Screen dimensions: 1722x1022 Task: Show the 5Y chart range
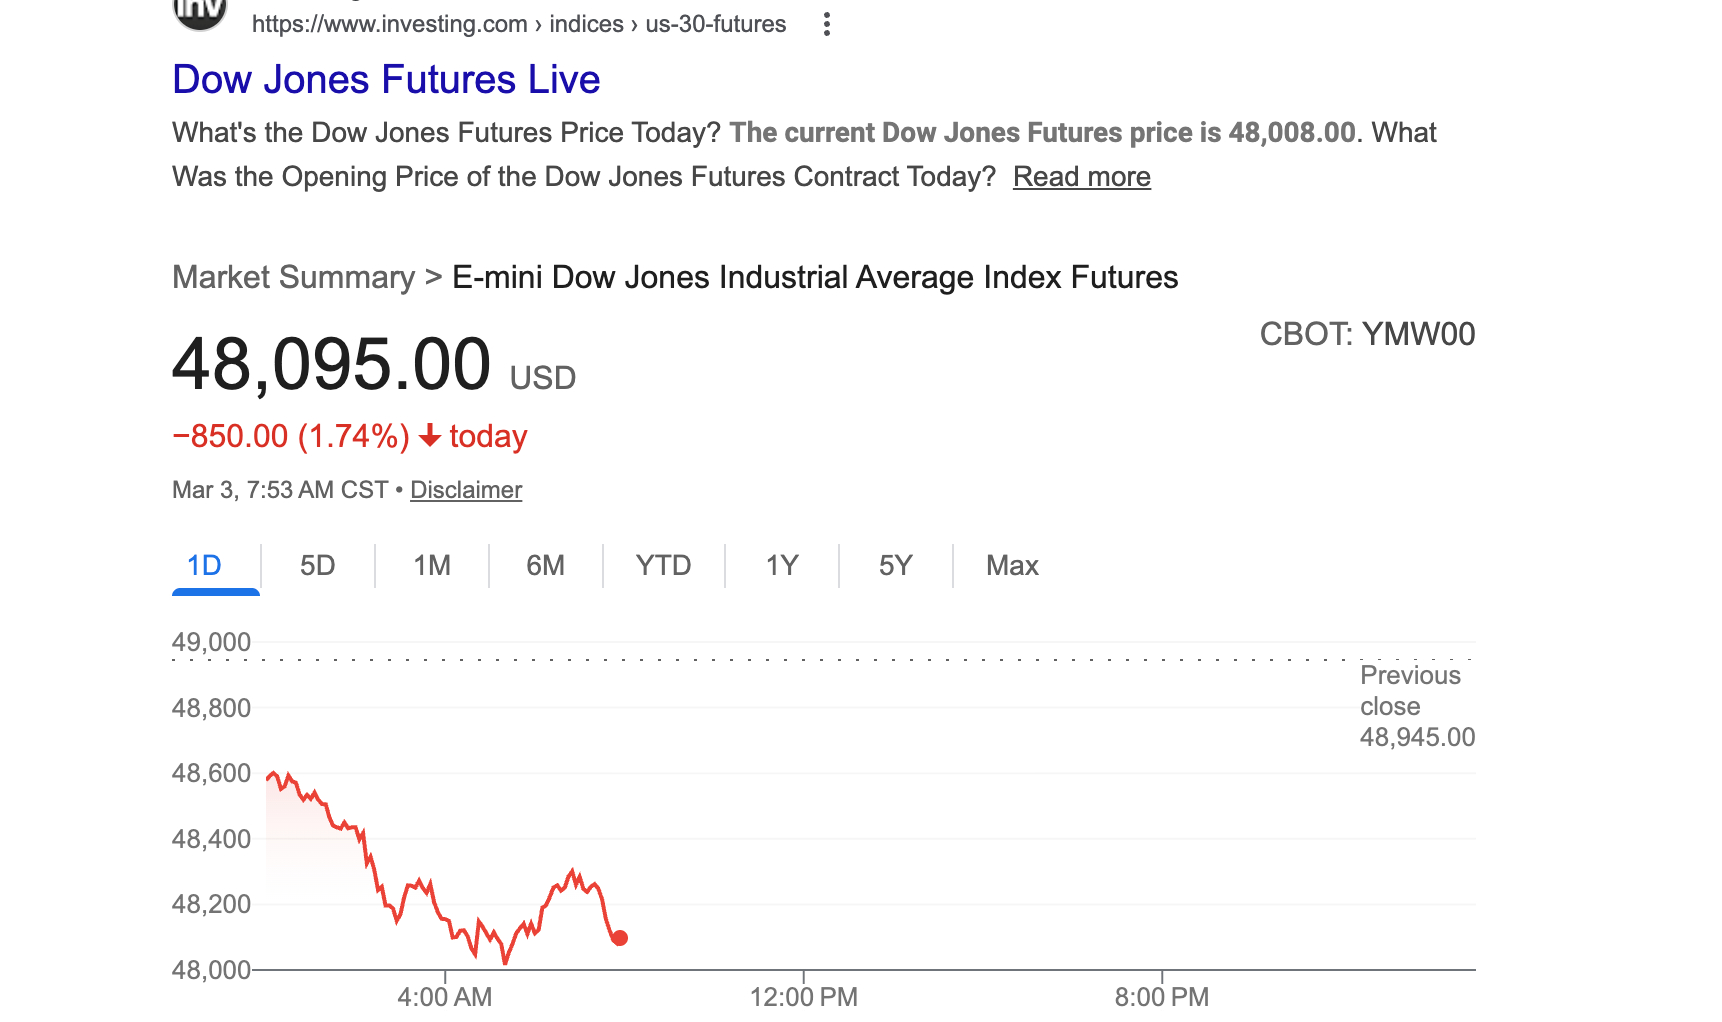pyautogui.click(x=895, y=566)
